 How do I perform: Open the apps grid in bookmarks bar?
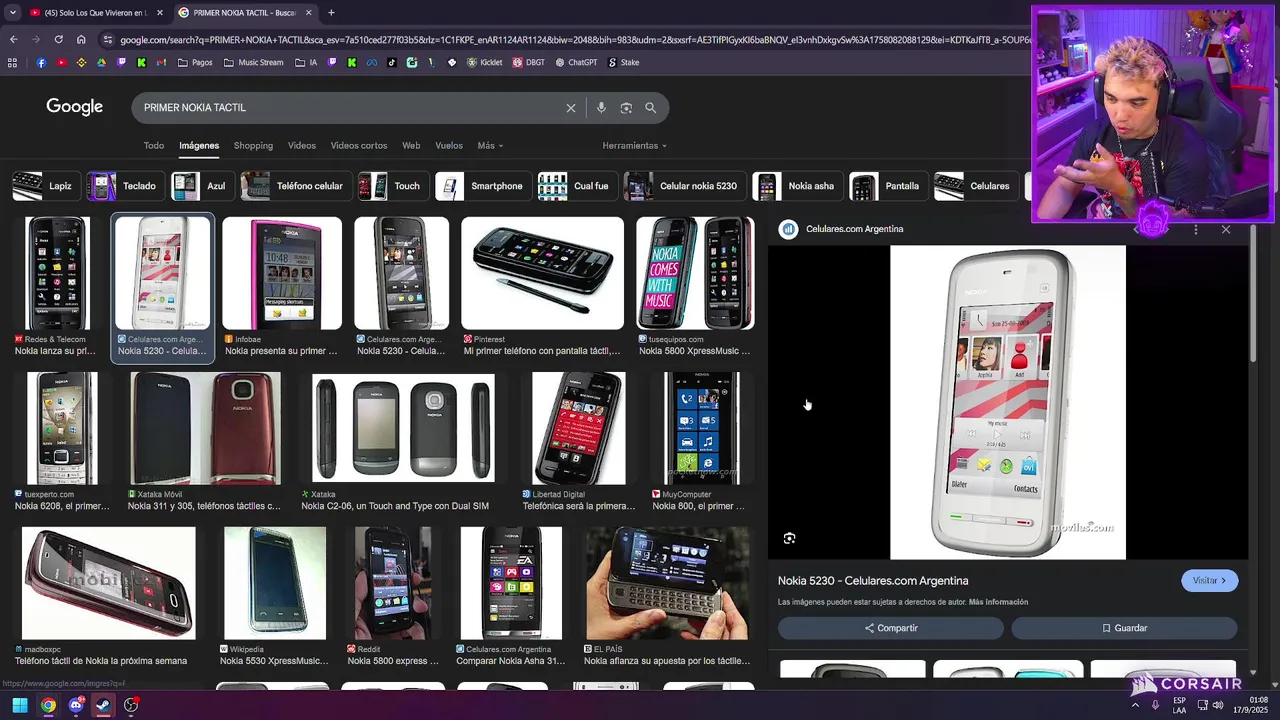pos(12,62)
